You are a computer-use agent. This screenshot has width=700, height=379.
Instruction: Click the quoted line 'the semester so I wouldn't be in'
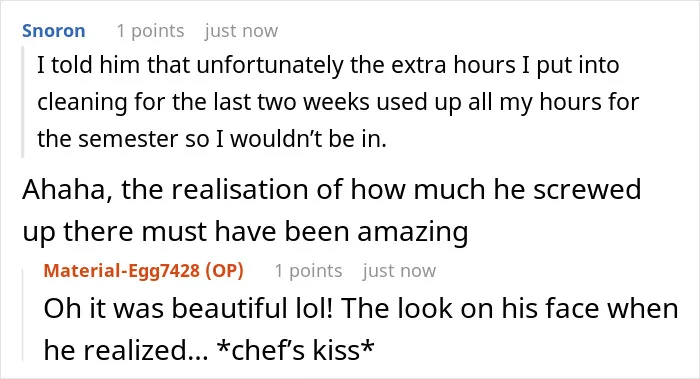pos(212,139)
